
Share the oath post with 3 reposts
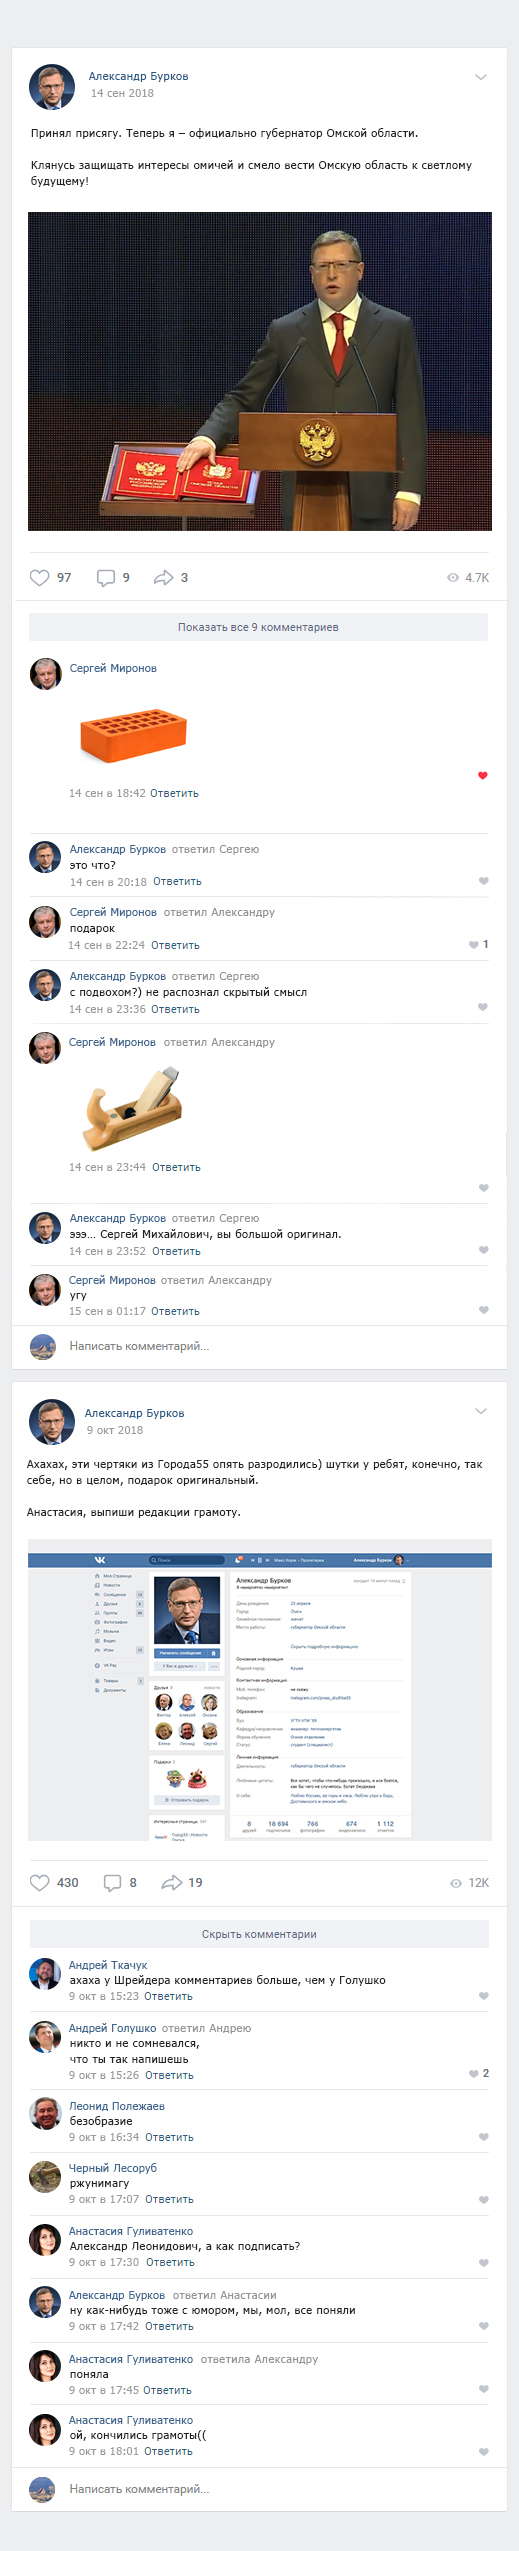[x=164, y=577]
